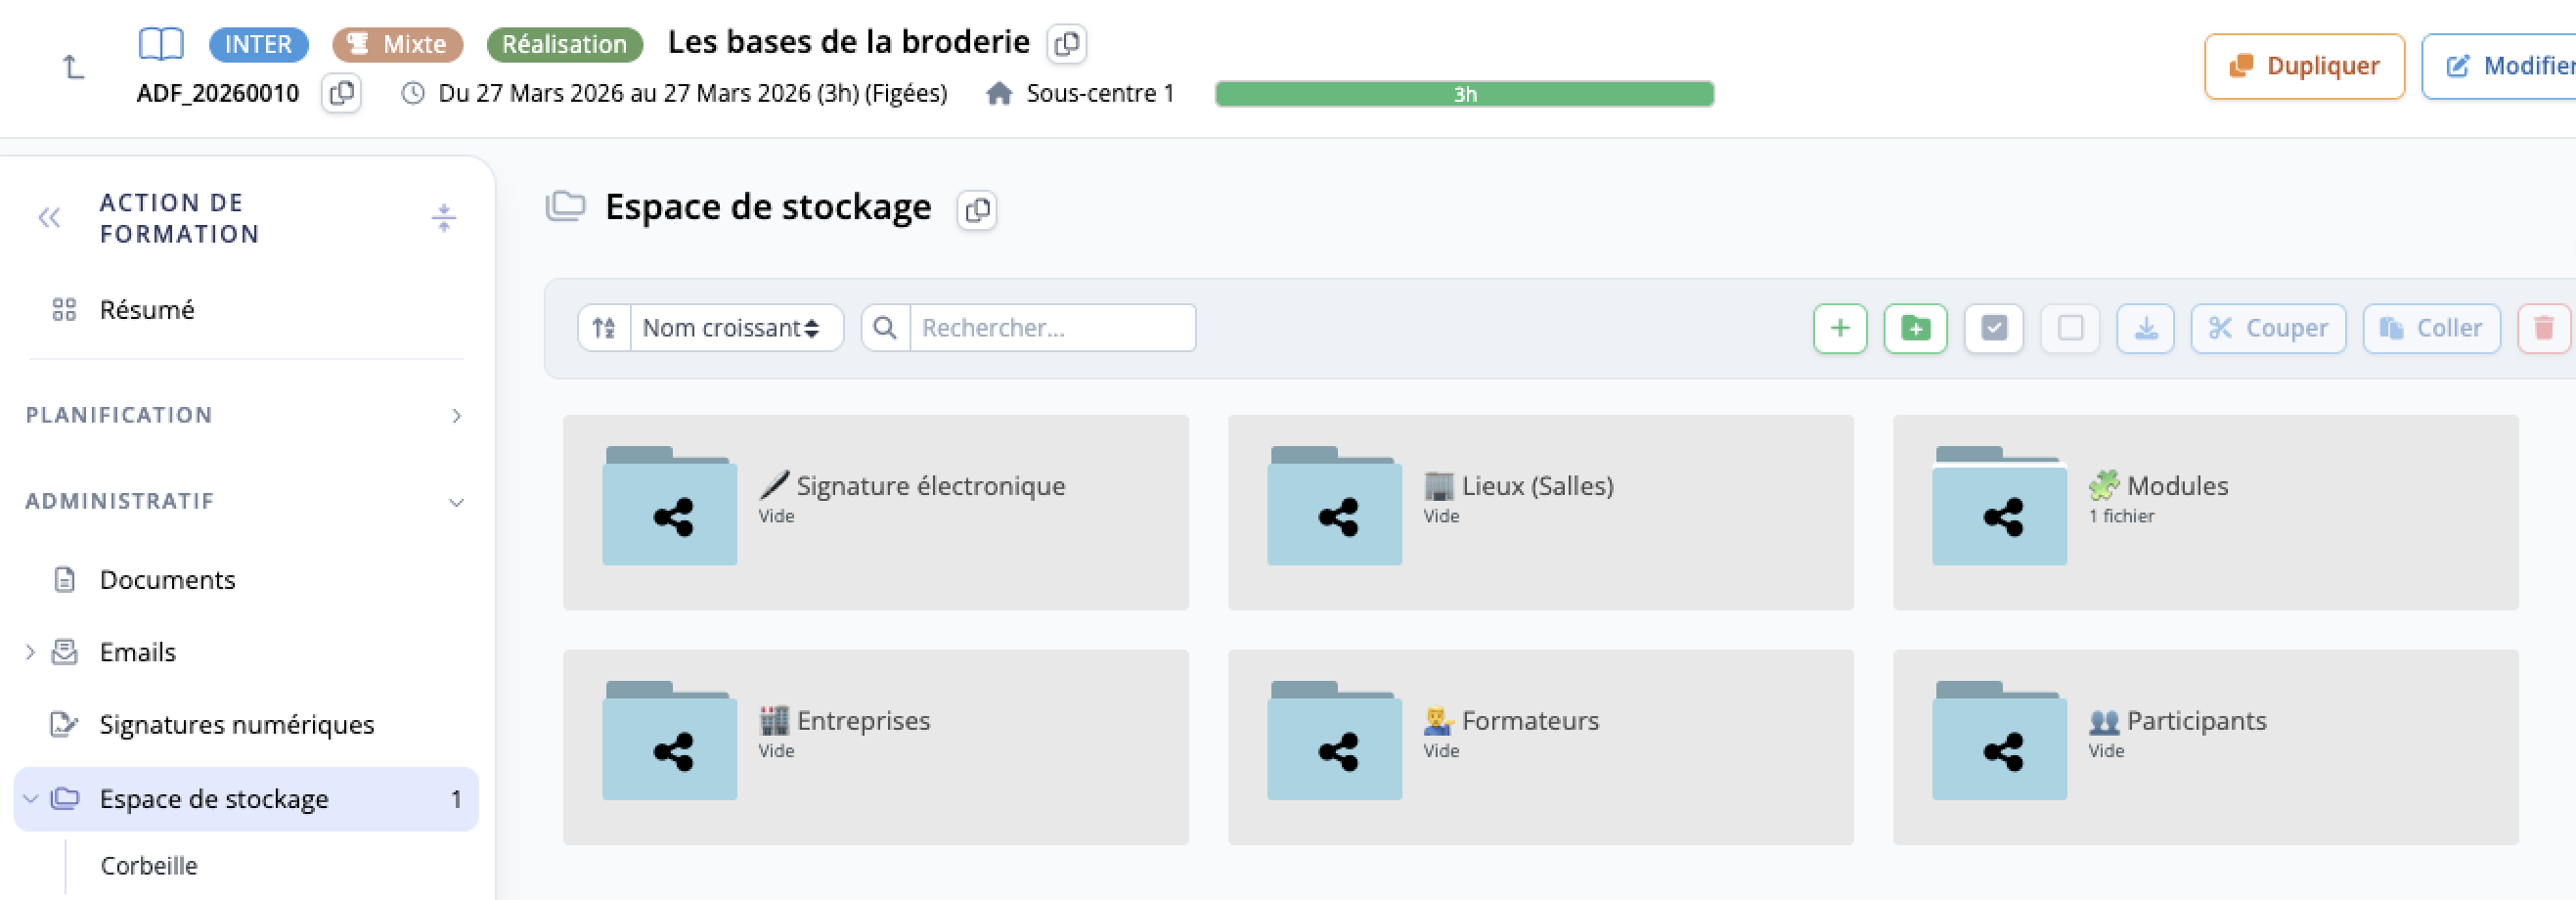Click the Modifier button

[2500, 66]
